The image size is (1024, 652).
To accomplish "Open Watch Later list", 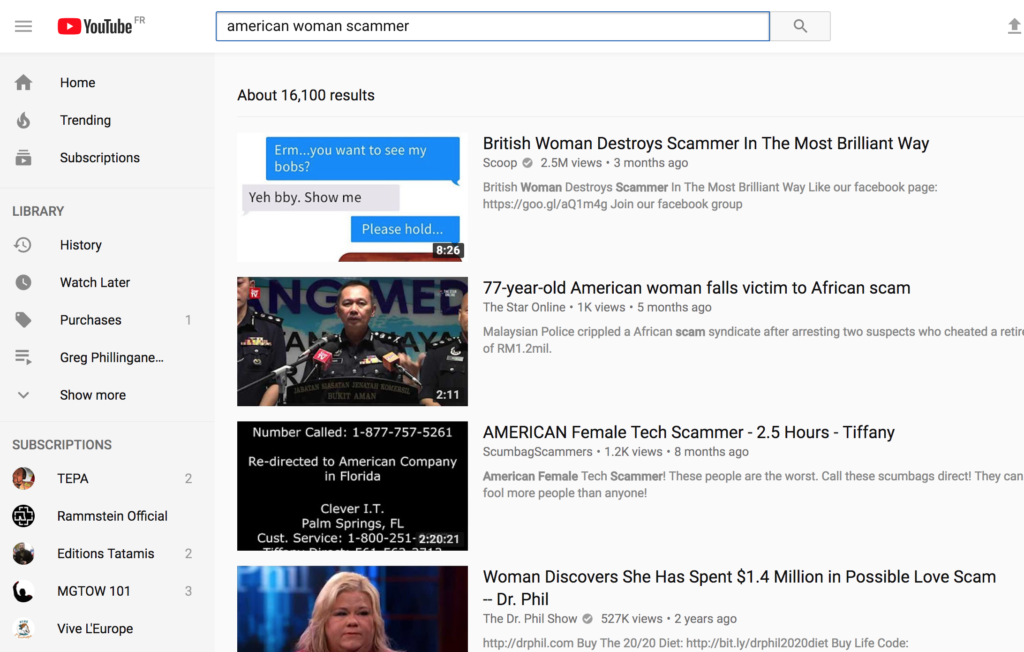I will pyautogui.click(x=95, y=282).
